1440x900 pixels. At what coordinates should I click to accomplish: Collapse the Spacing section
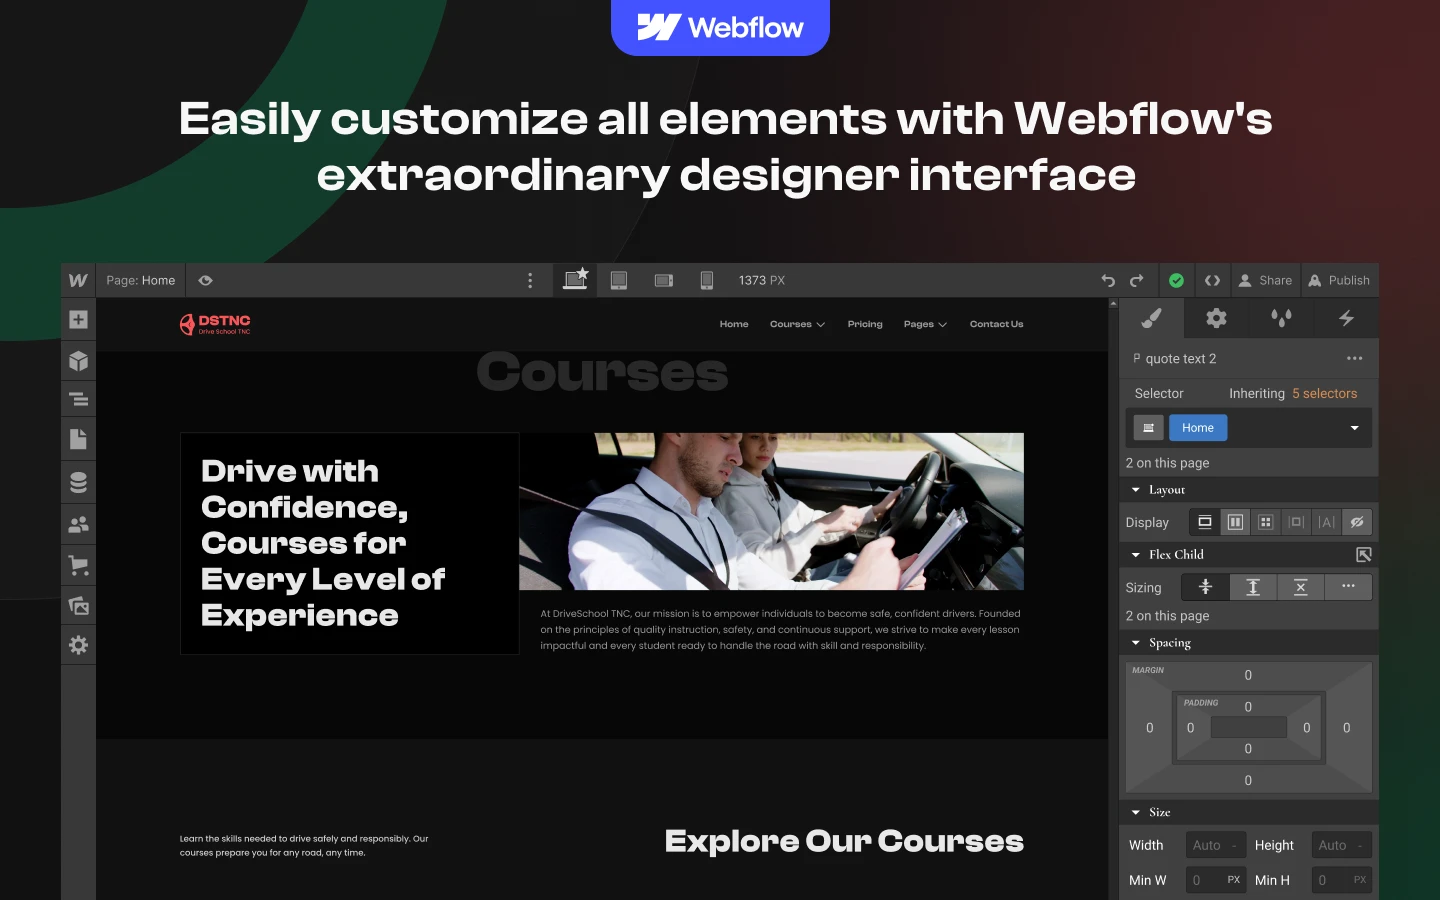1136,643
